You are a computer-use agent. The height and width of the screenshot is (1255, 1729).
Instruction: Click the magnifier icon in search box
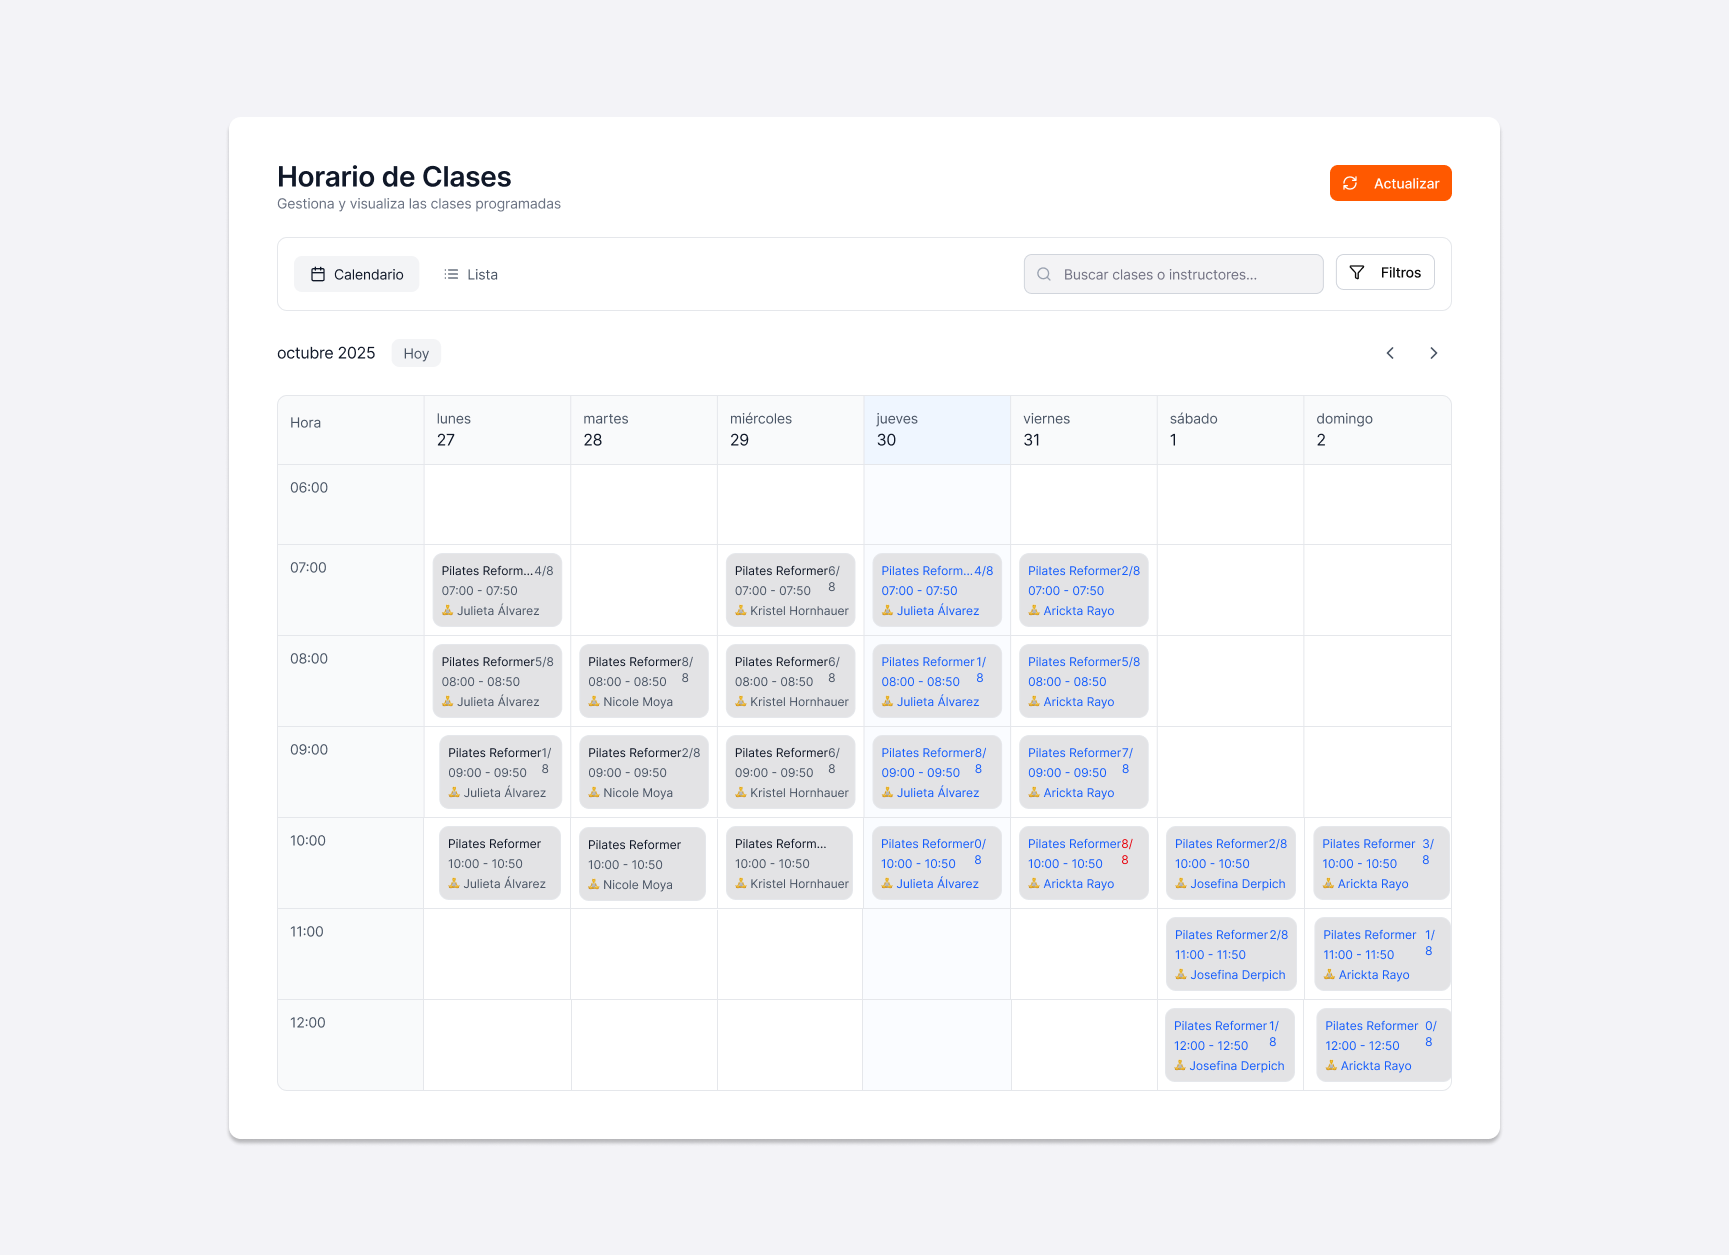click(x=1044, y=274)
